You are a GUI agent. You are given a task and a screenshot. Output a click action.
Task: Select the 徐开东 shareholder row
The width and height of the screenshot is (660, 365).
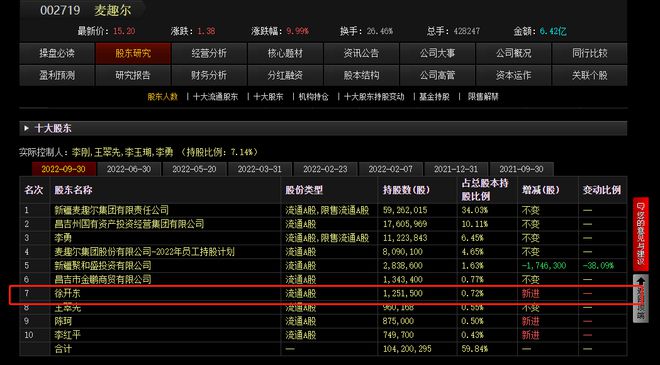pyautogui.click(x=324, y=293)
